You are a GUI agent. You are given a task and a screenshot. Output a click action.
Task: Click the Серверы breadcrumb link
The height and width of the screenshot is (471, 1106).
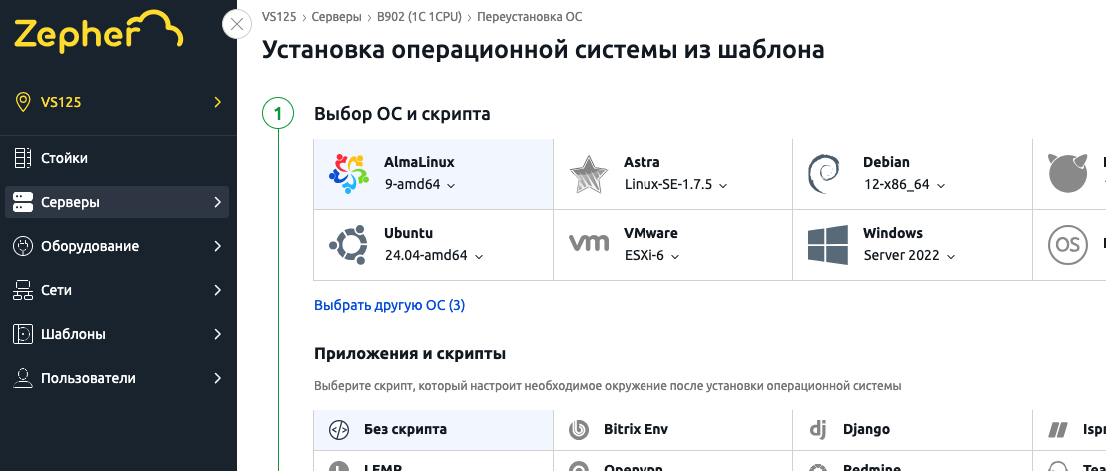pos(336,17)
